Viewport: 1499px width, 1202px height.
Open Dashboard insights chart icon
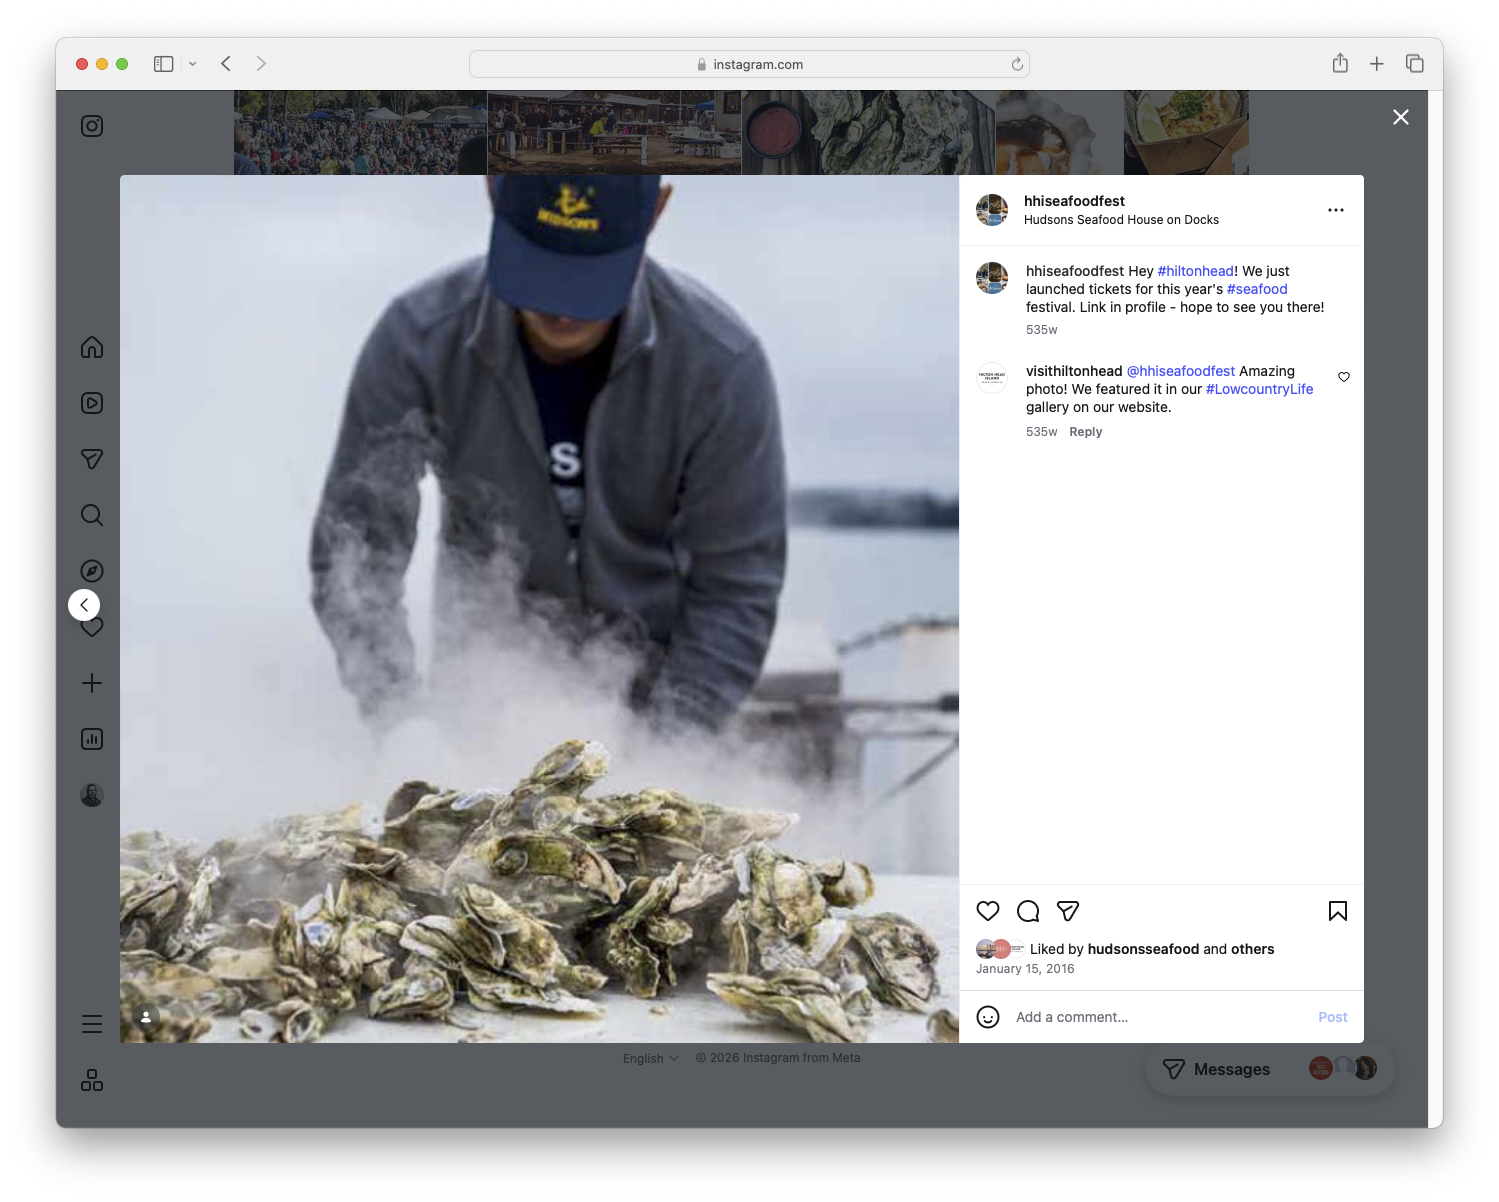point(92,739)
